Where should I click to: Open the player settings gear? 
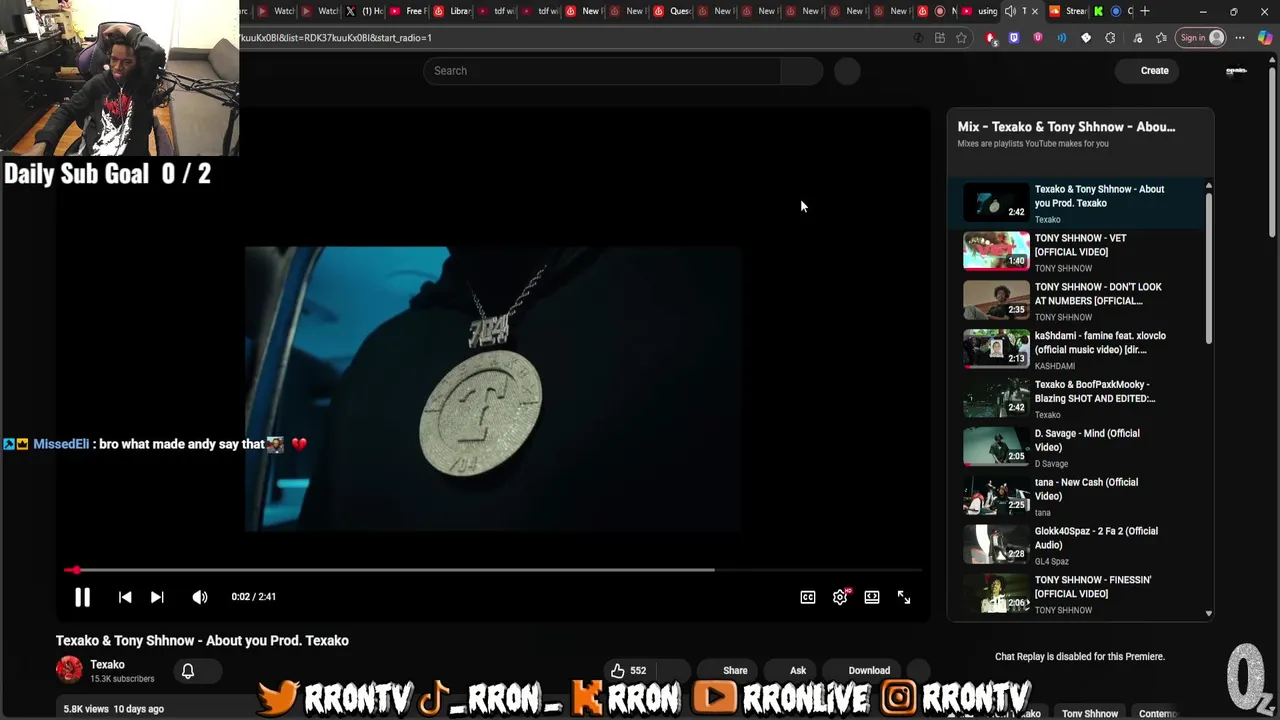(x=840, y=597)
